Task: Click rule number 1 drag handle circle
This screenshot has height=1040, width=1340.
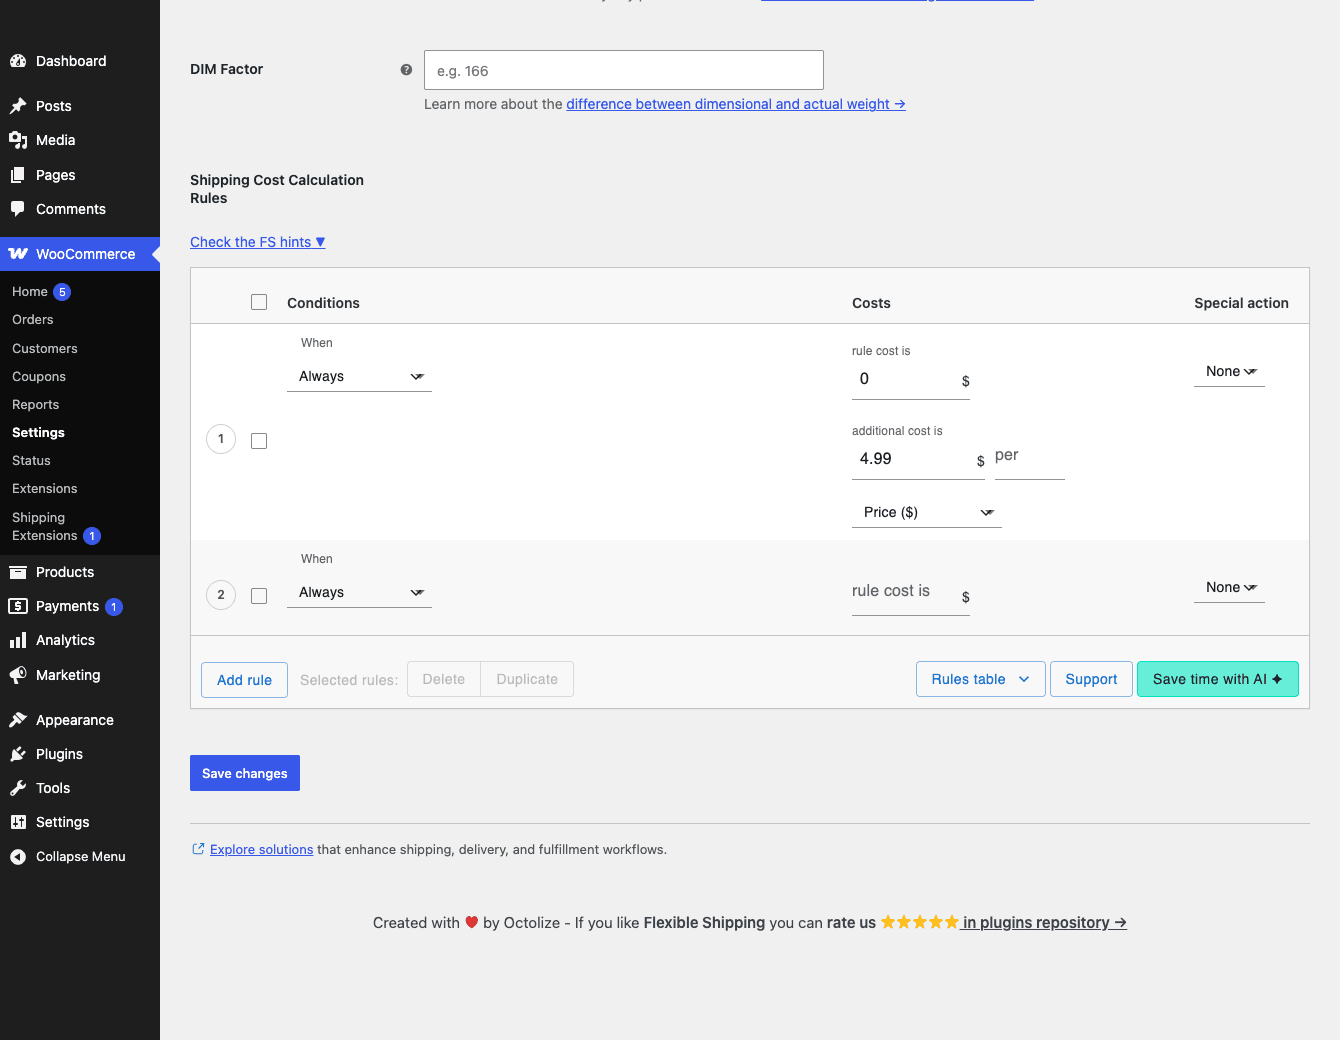Action: [221, 439]
